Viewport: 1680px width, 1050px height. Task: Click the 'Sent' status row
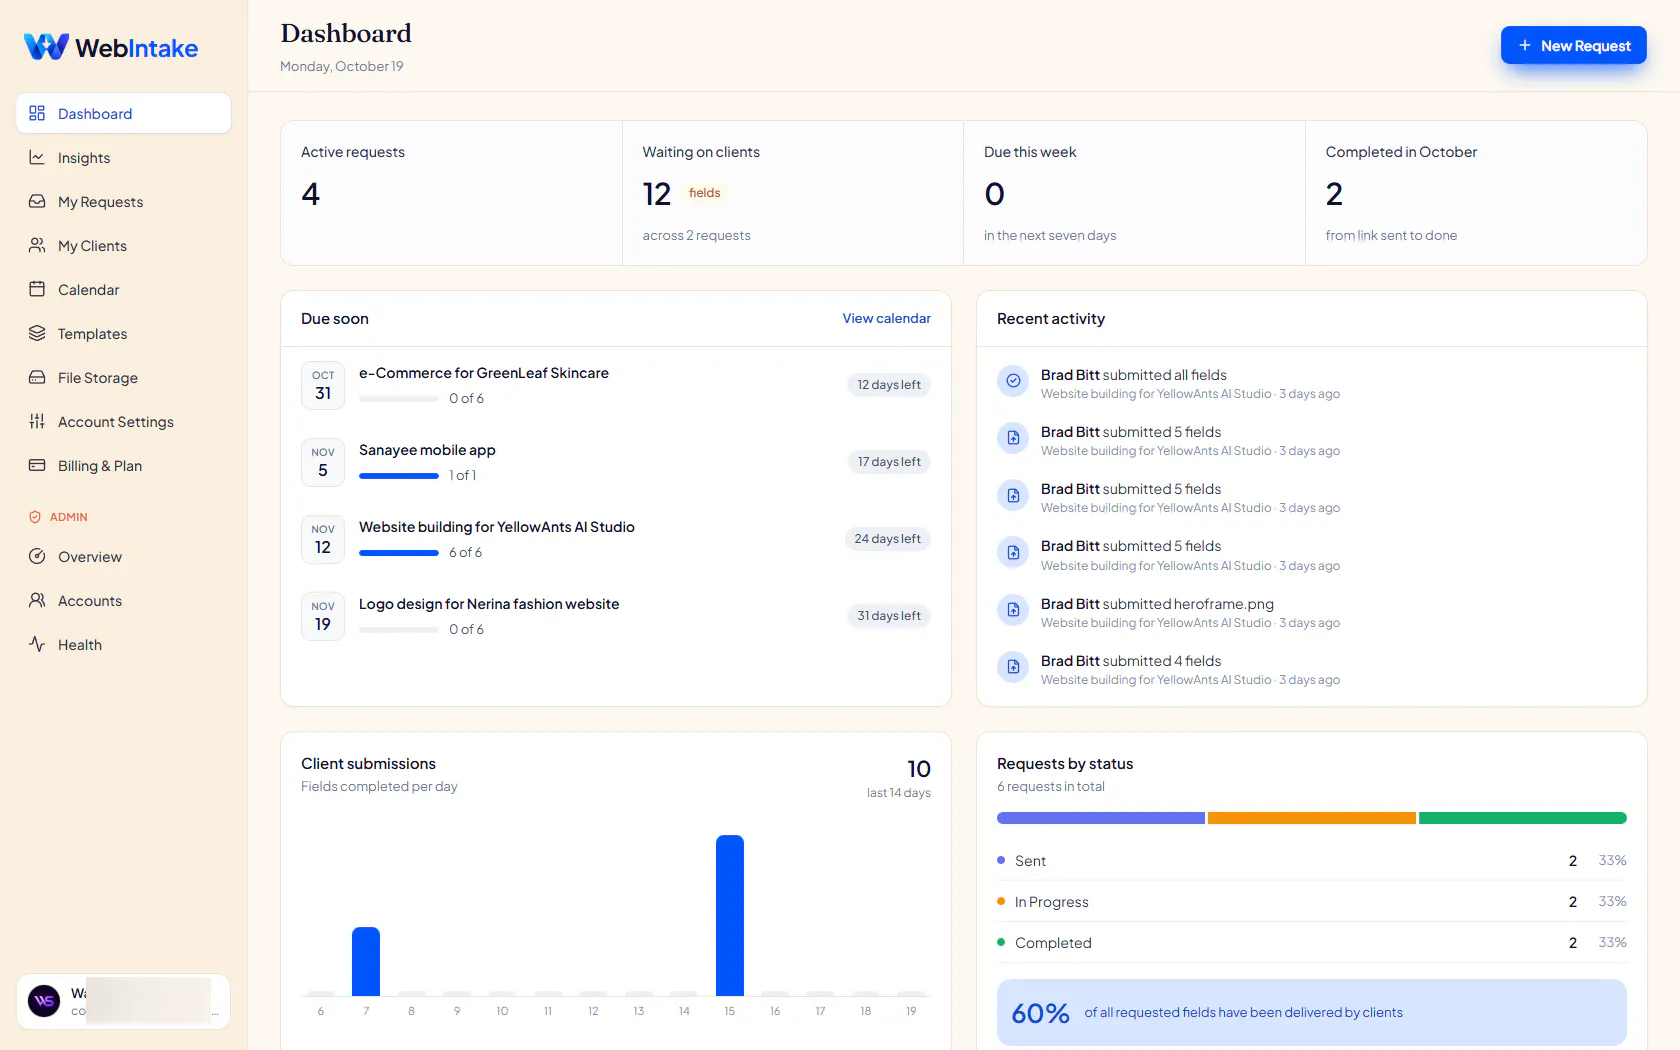pos(1311,860)
